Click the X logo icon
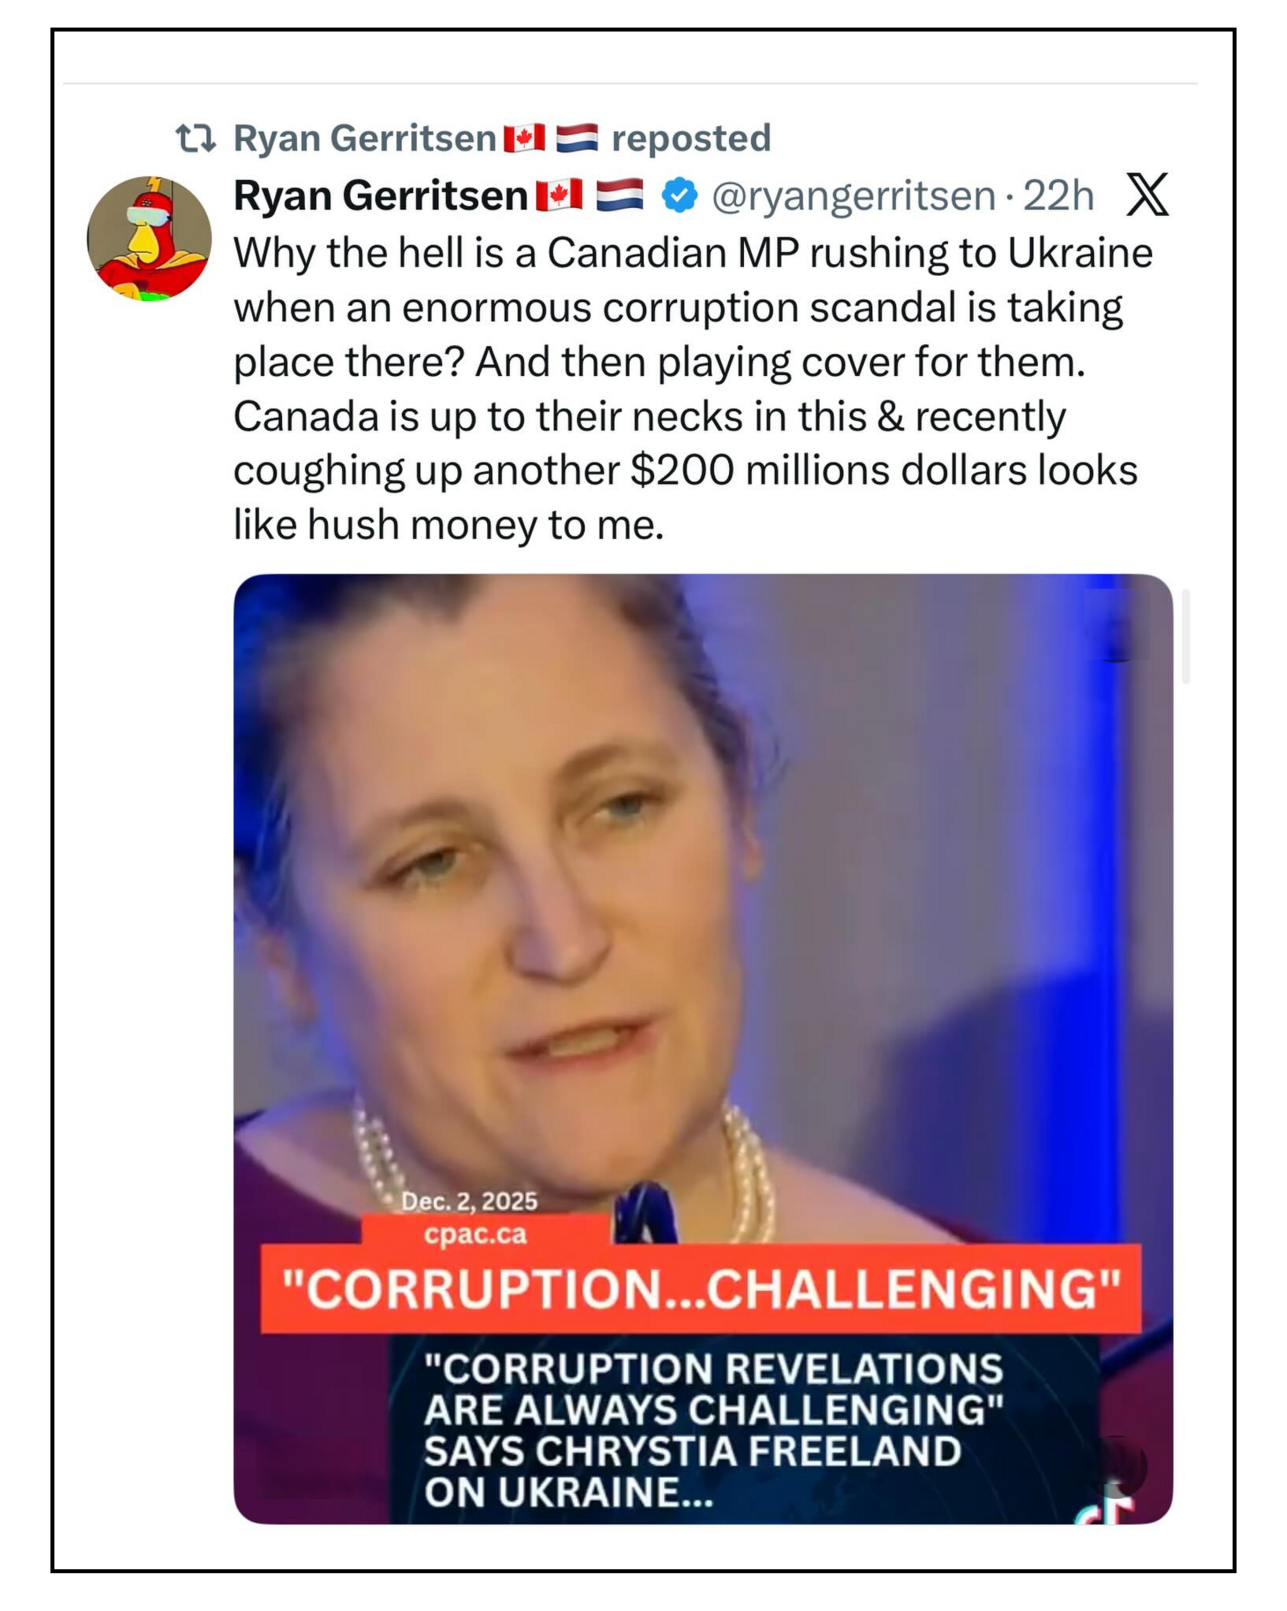Image resolution: width=1287 pixels, height=1611 pixels. [x=1147, y=194]
